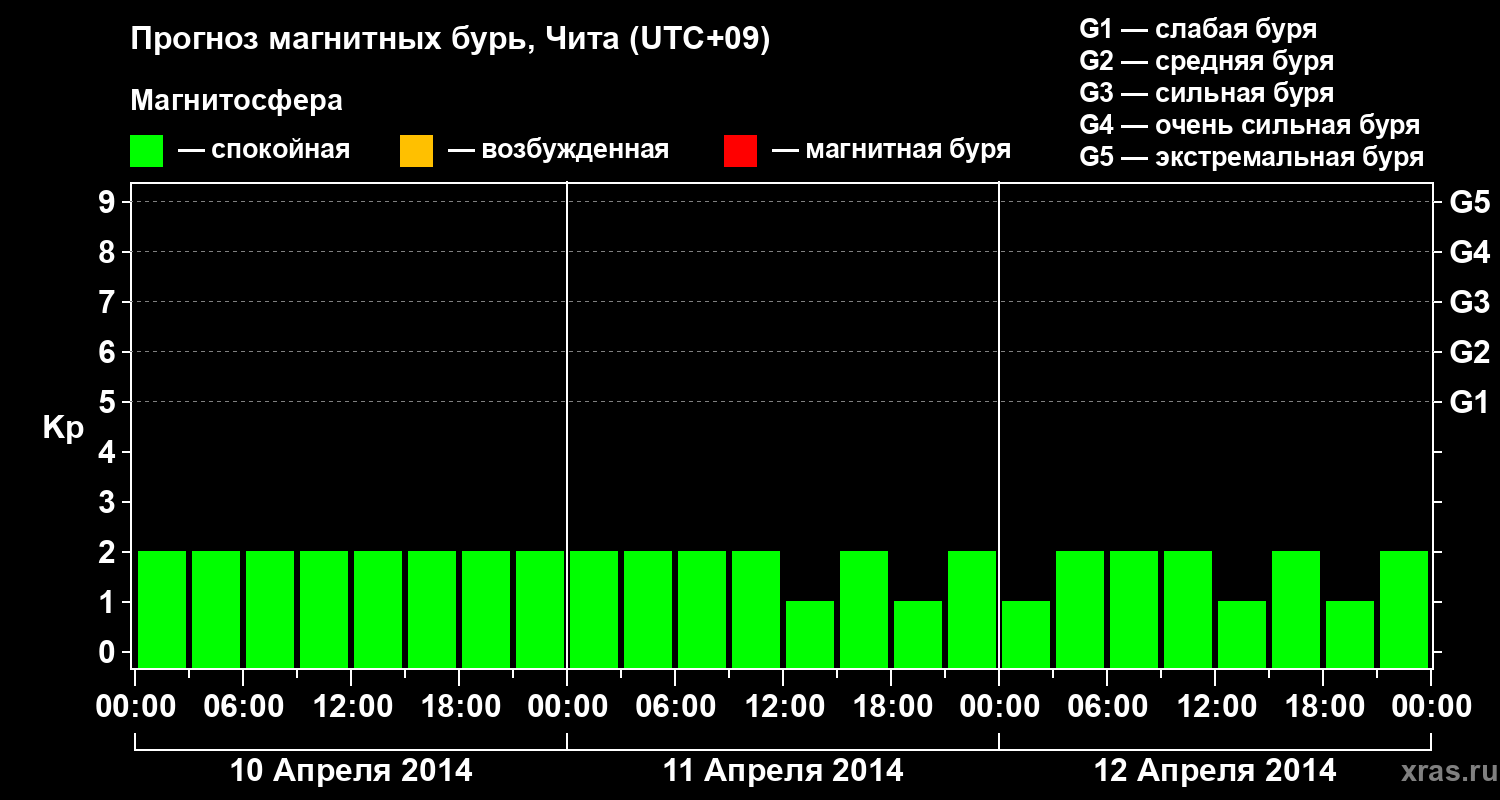Click the 10 April 06:00–09:00 Kp bar

(x=270, y=609)
